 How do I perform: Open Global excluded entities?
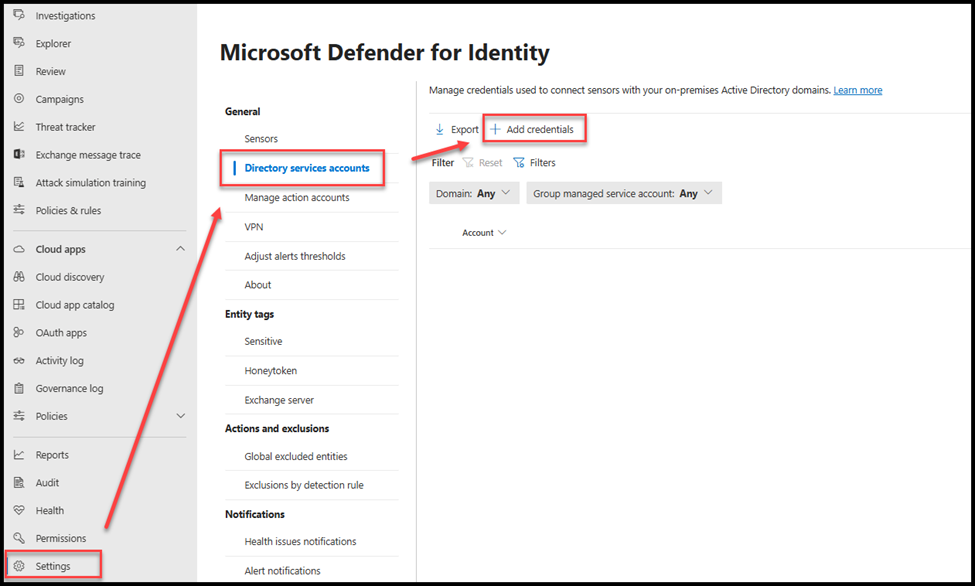296,456
